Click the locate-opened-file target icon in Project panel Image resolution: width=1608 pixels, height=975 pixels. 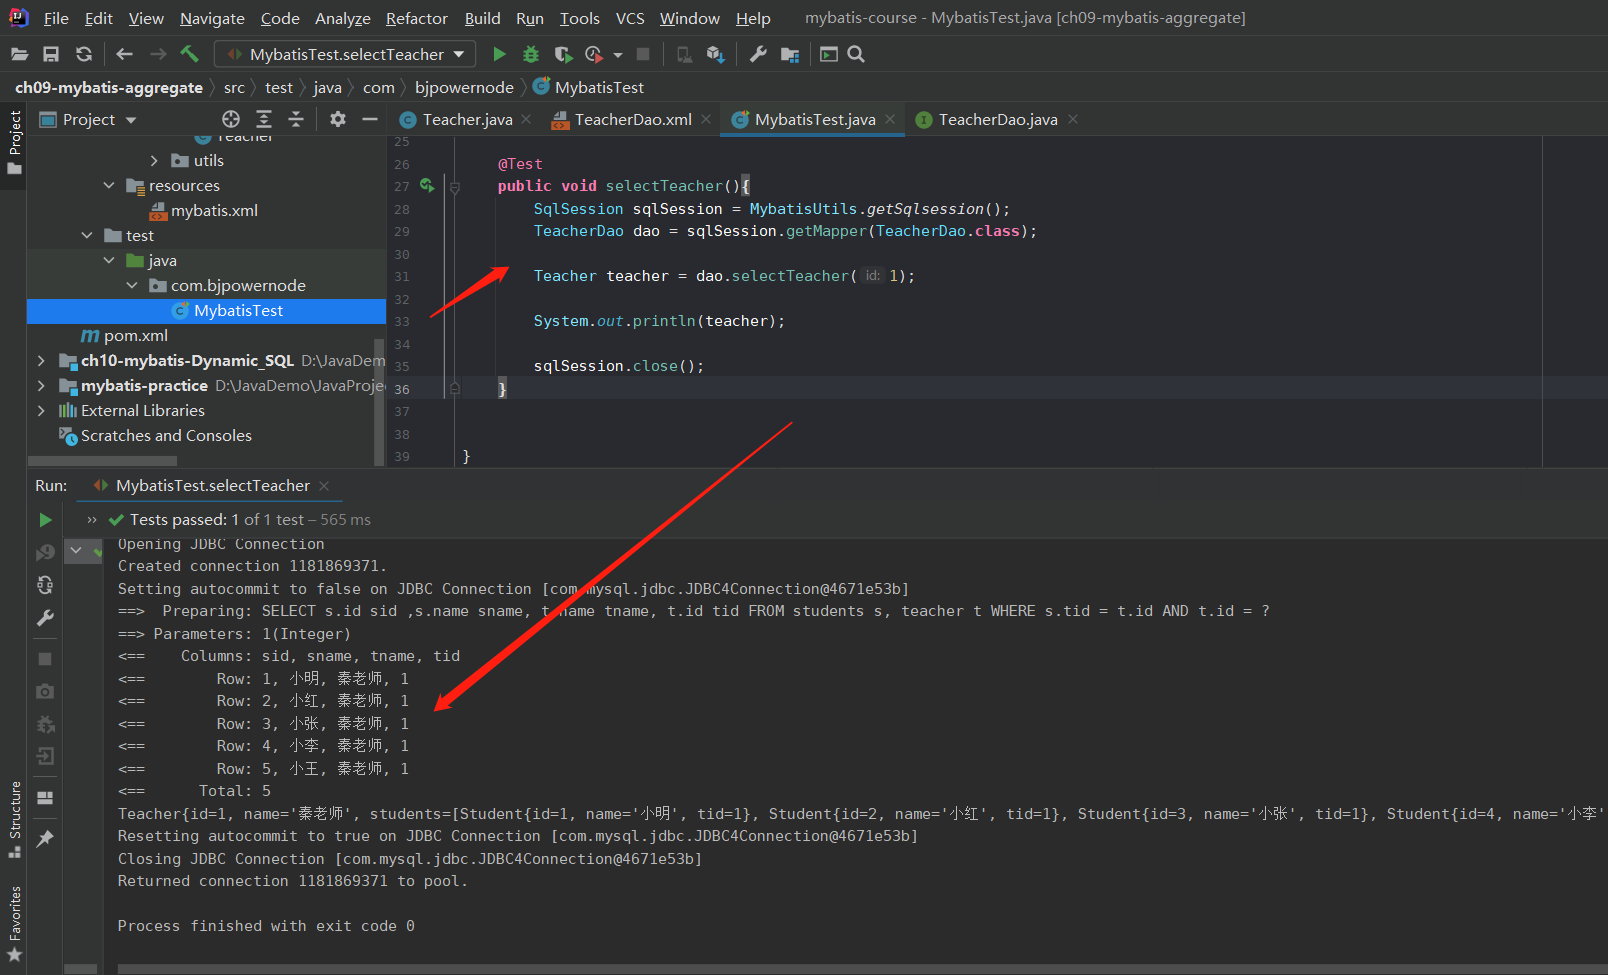[231, 119]
